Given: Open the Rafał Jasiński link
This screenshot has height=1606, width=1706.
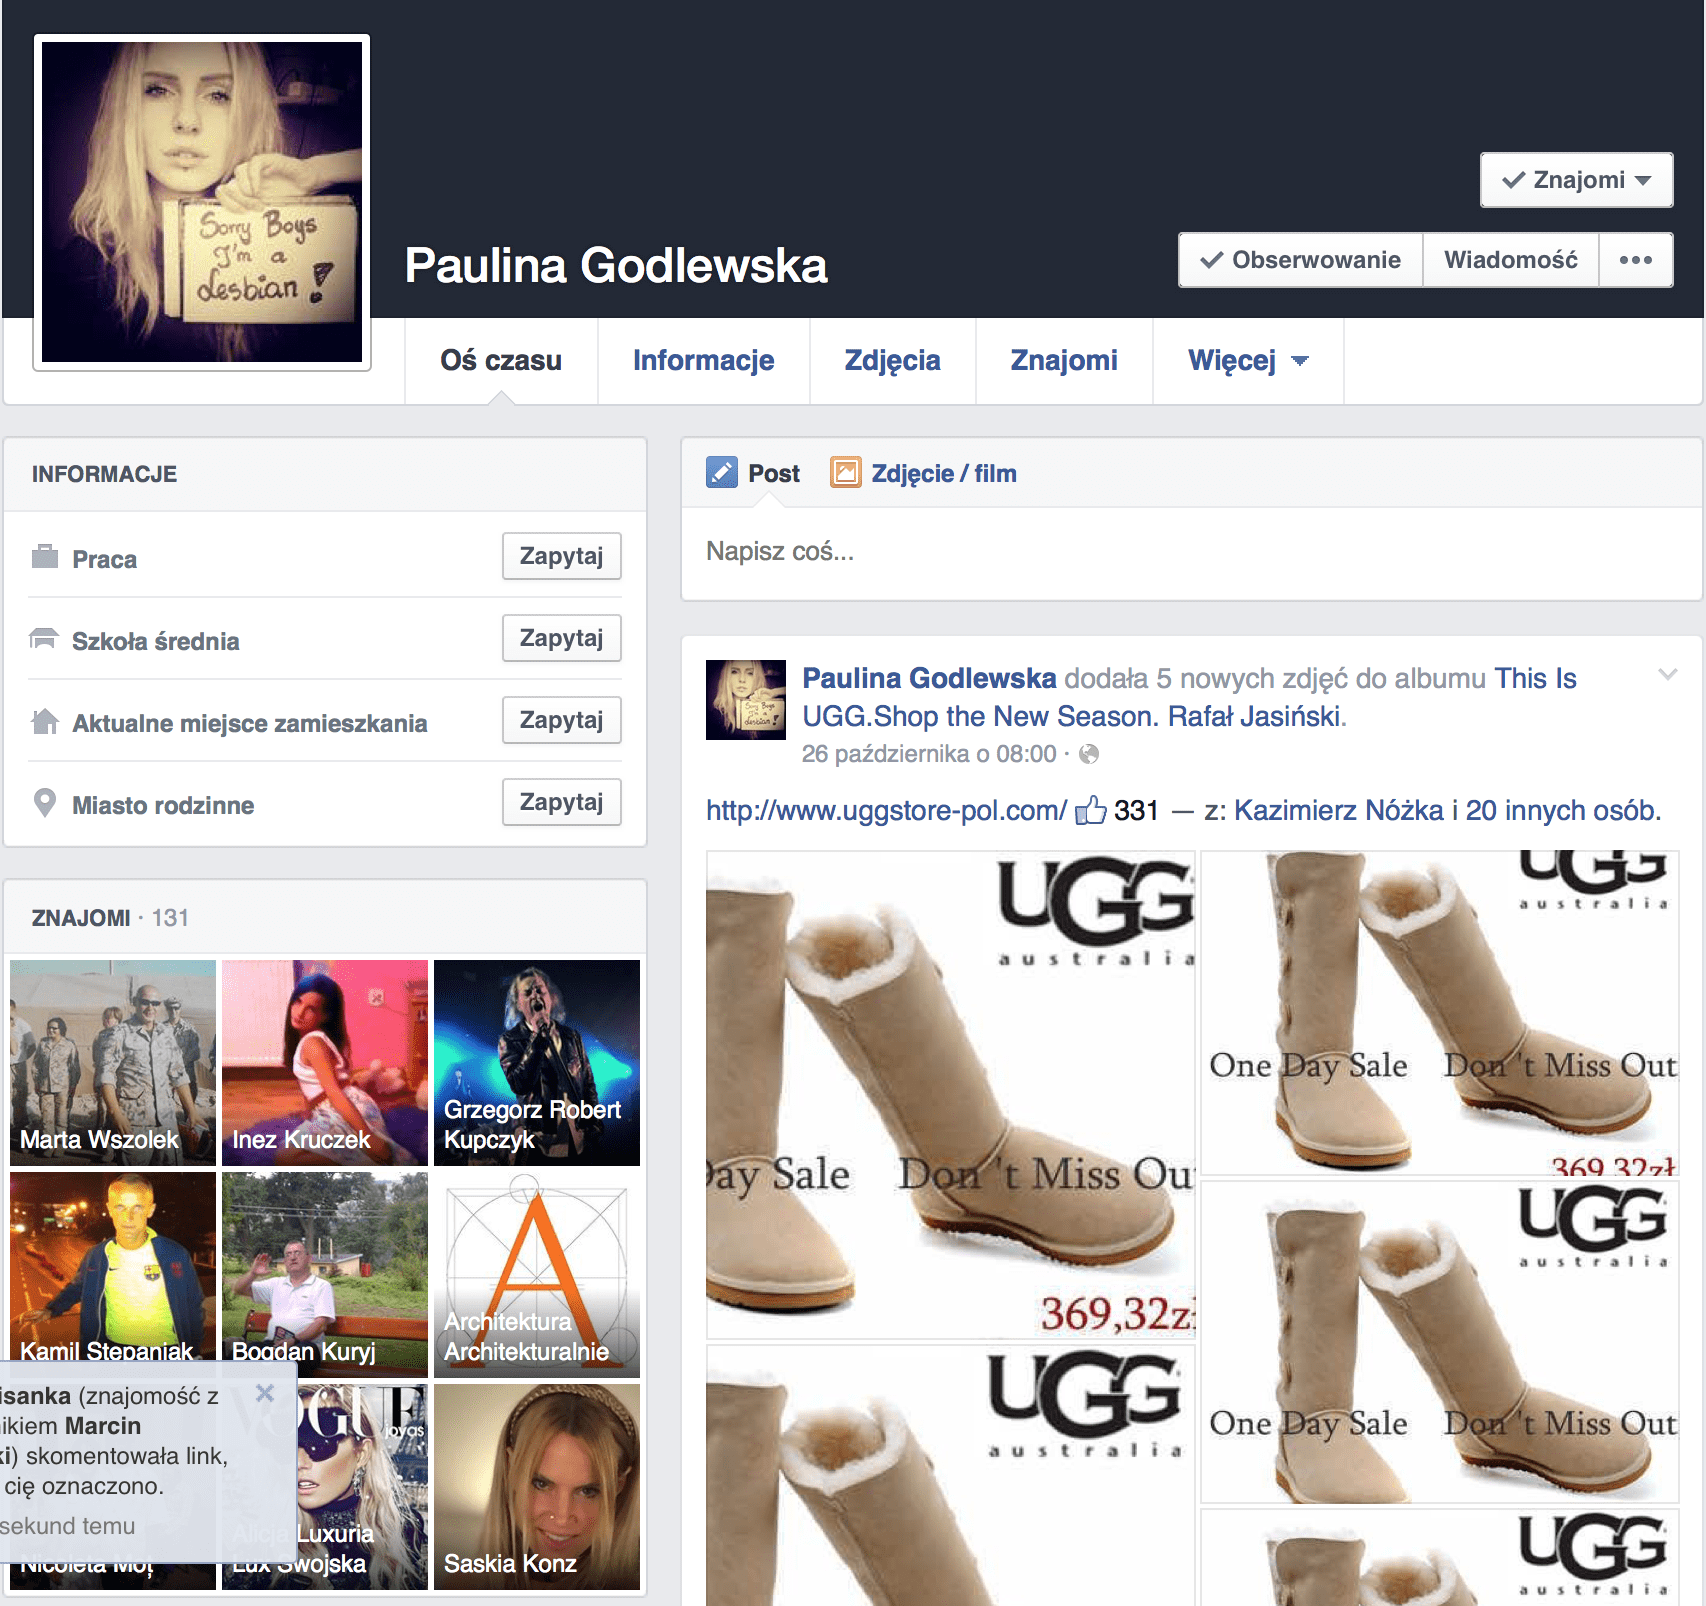Looking at the screenshot, I should 1253,716.
